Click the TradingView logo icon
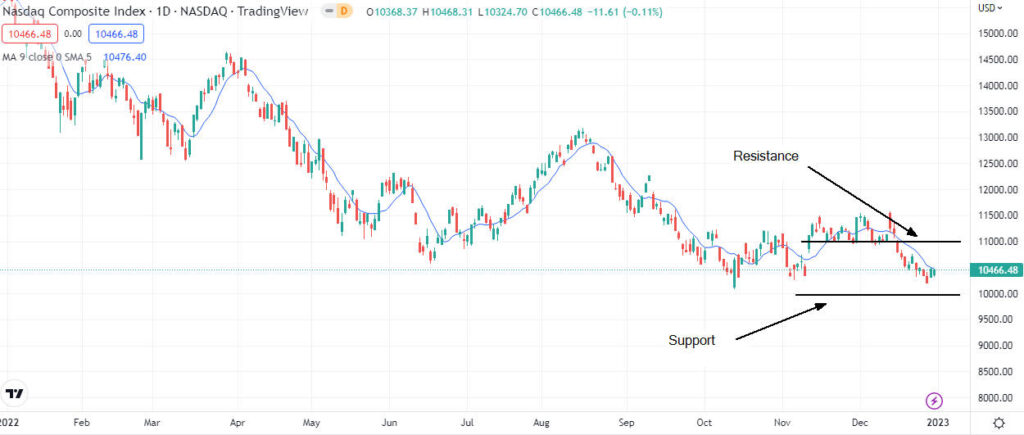1024x435 pixels. [x=14, y=394]
